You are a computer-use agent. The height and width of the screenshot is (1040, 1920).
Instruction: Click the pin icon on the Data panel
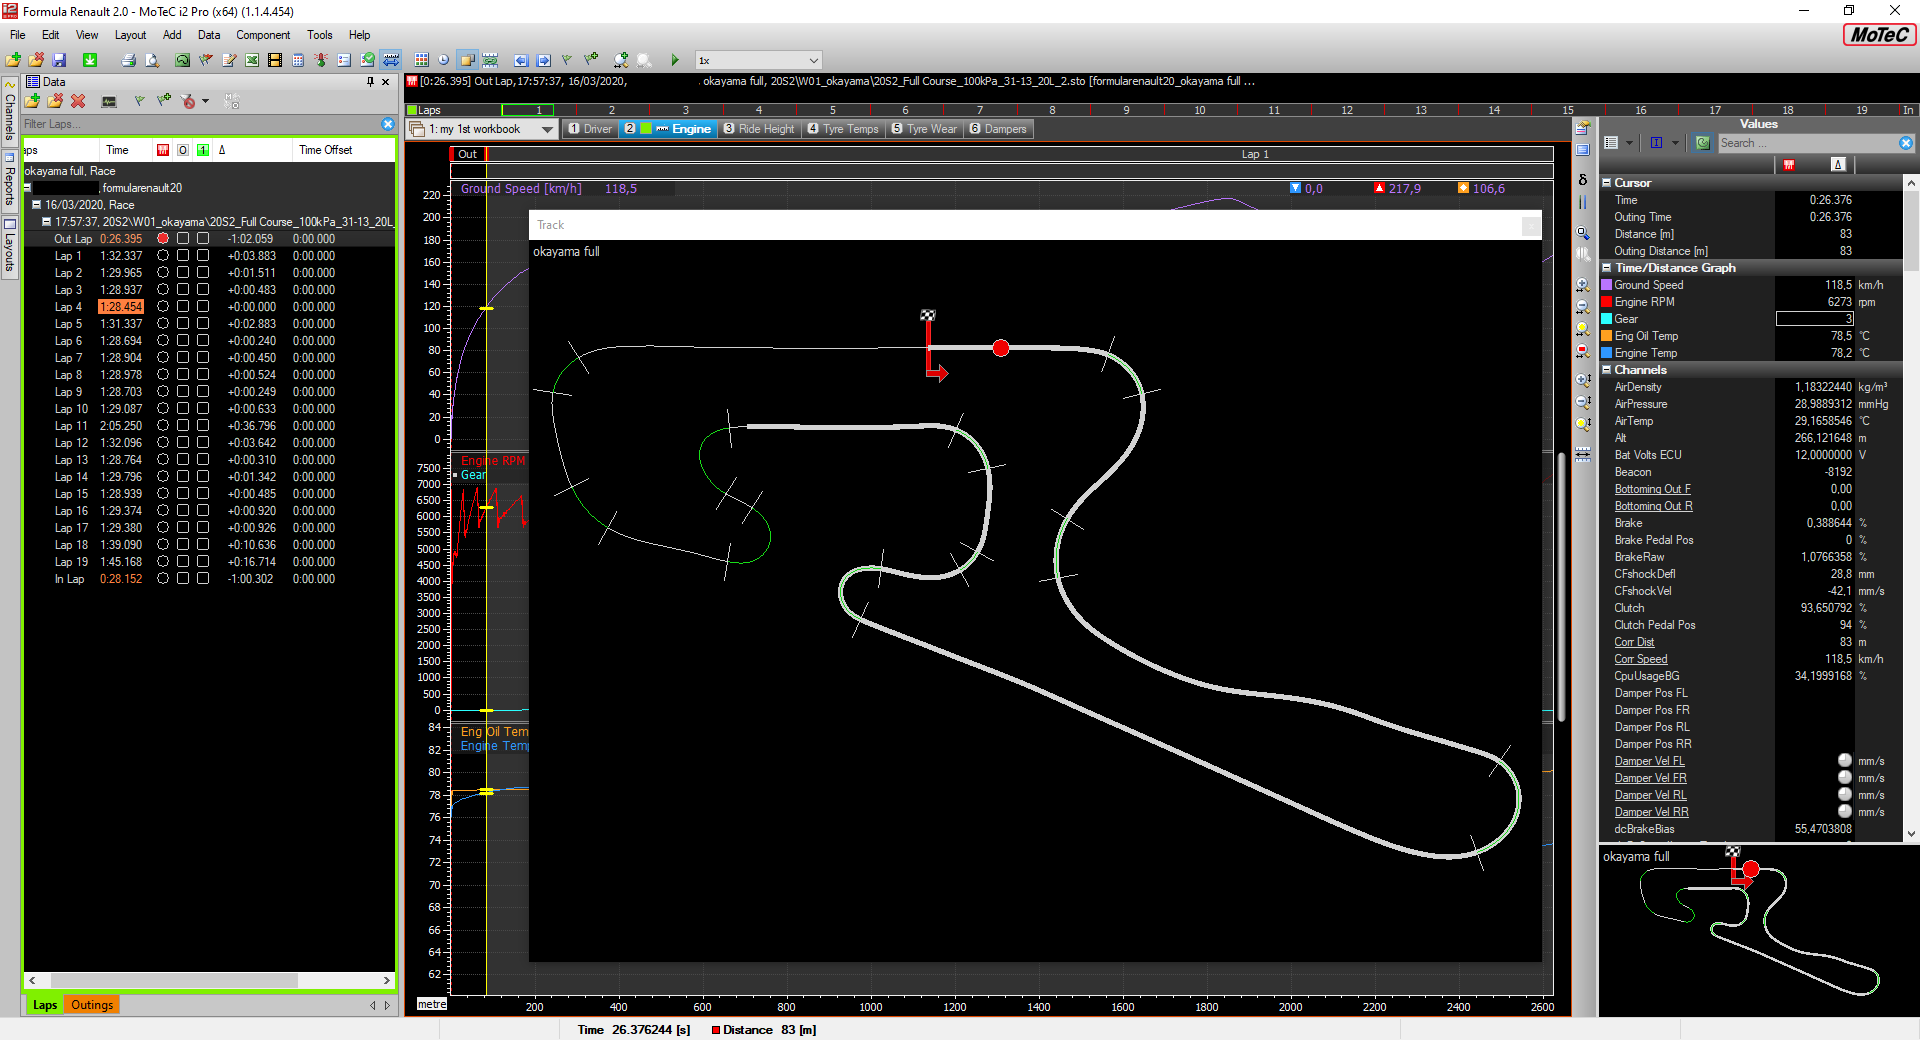click(370, 82)
